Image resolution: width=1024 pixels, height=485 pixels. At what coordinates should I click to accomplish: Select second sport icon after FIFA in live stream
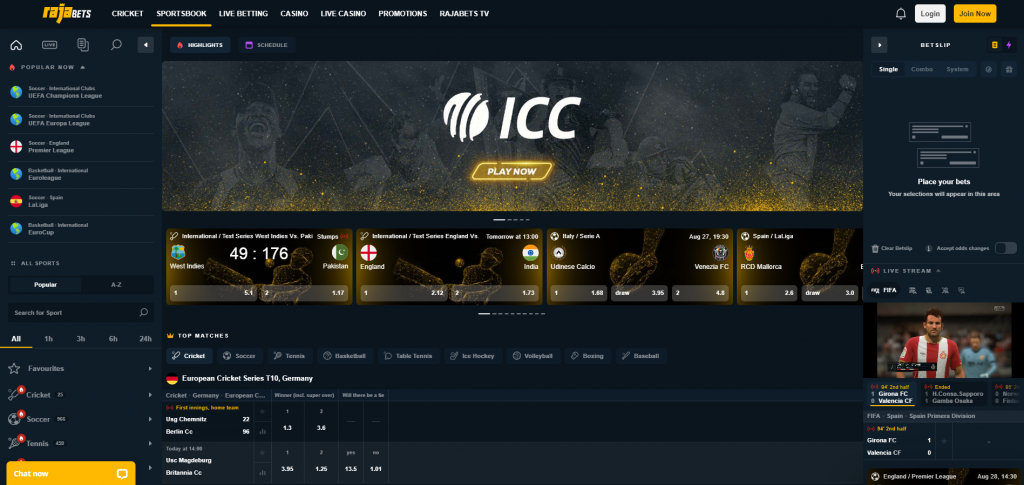click(x=929, y=290)
